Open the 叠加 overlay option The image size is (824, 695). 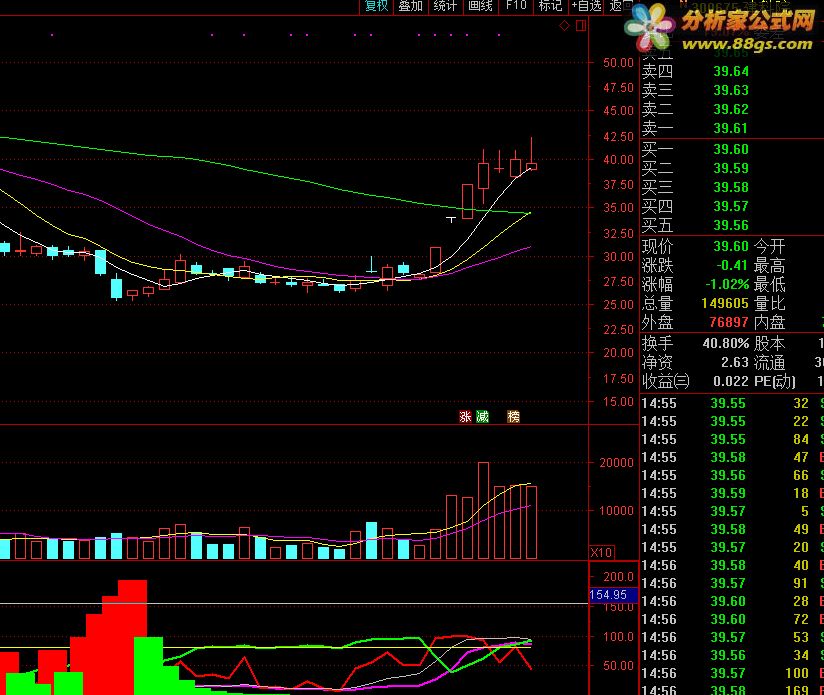410,6
